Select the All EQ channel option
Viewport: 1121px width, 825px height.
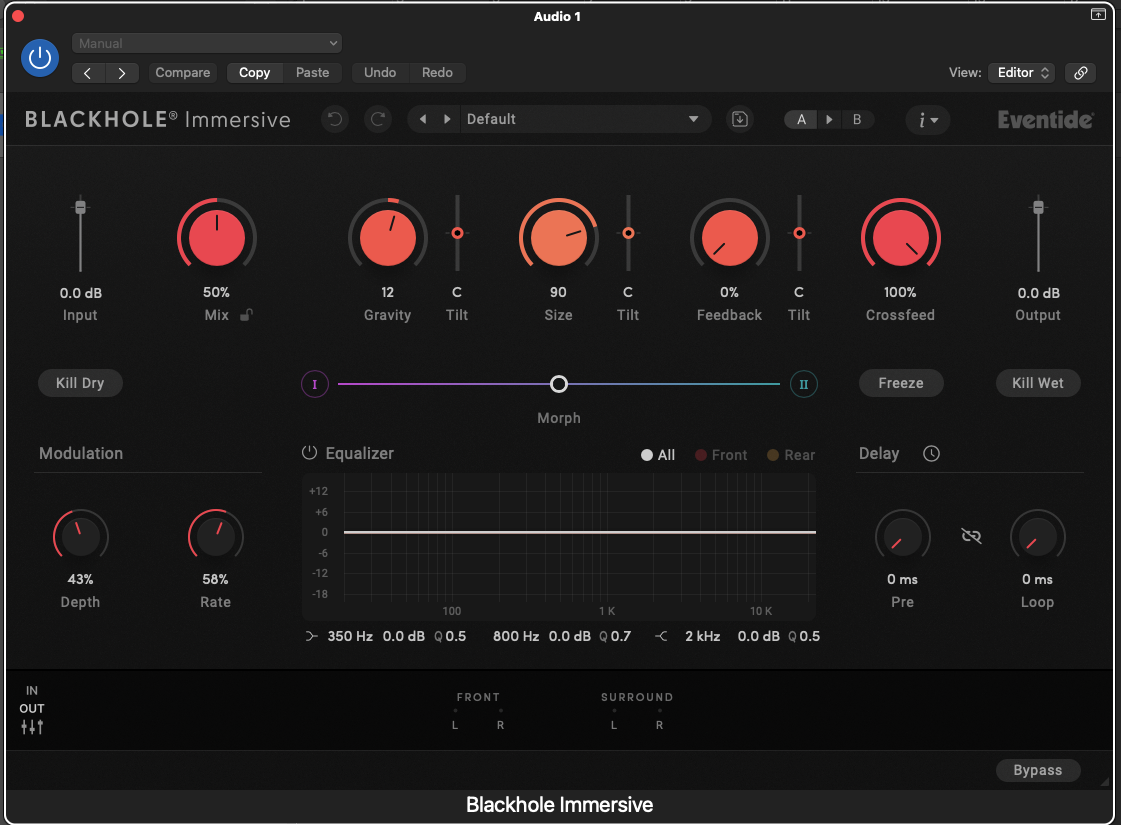pos(658,455)
